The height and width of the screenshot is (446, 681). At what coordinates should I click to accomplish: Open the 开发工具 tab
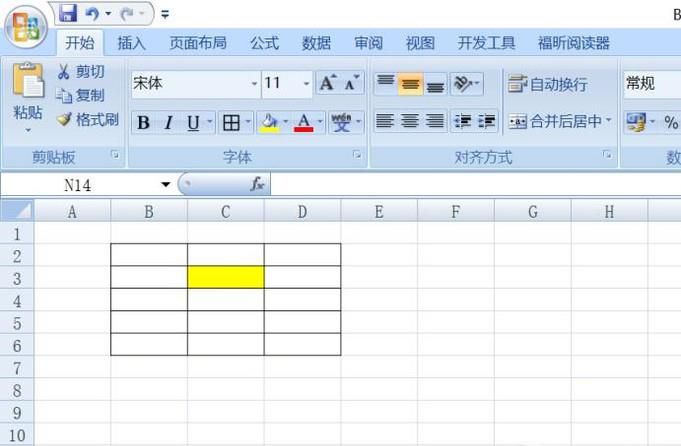[486, 43]
